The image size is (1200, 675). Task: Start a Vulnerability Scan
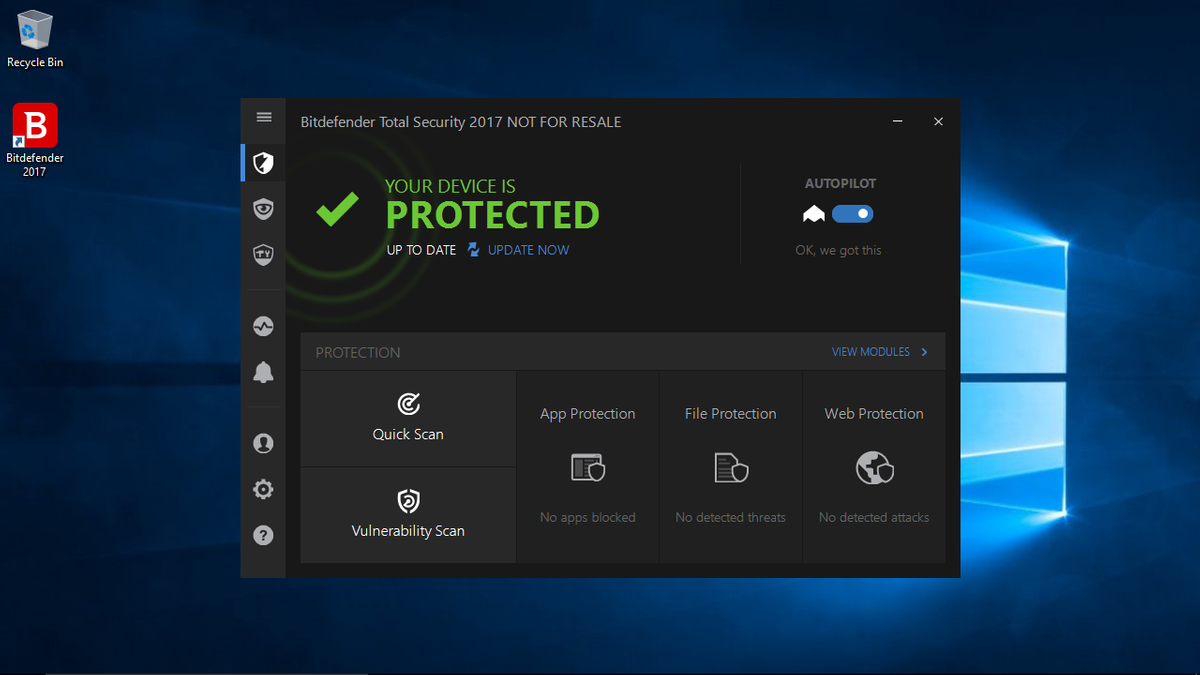tap(408, 515)
